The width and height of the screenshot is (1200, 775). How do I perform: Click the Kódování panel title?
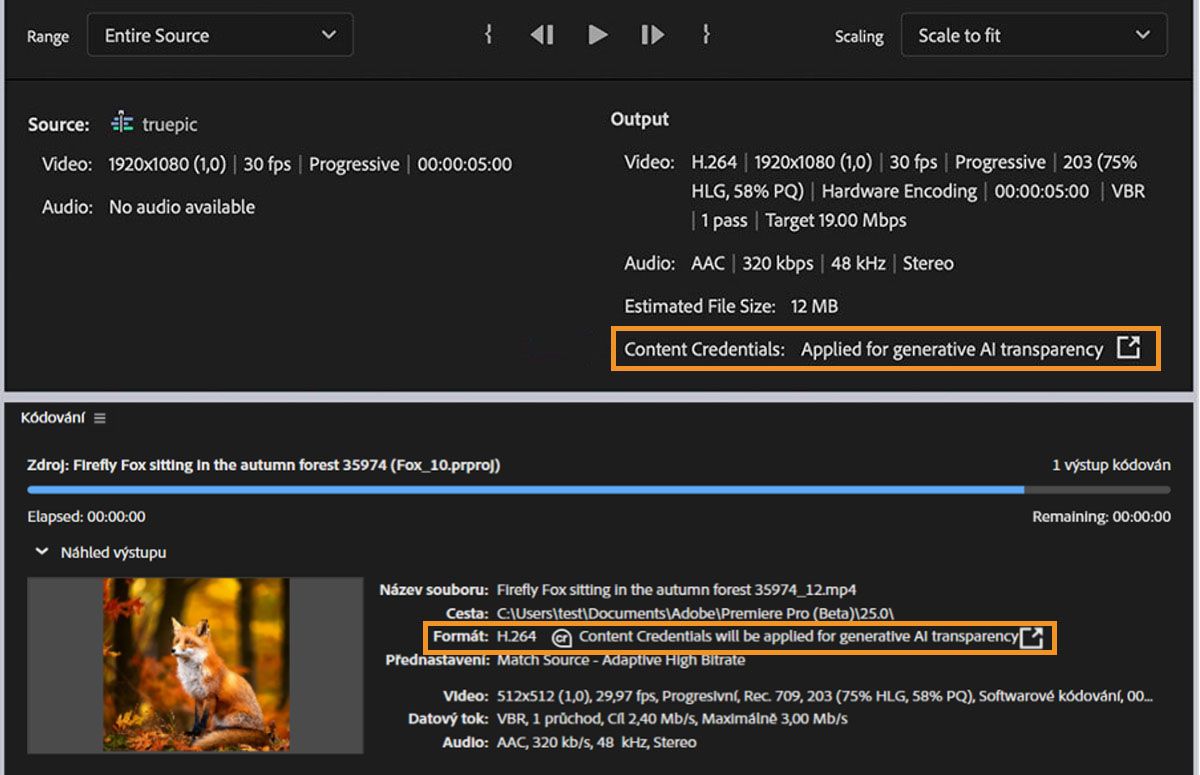pyautogui.click(x=53, y=418)
